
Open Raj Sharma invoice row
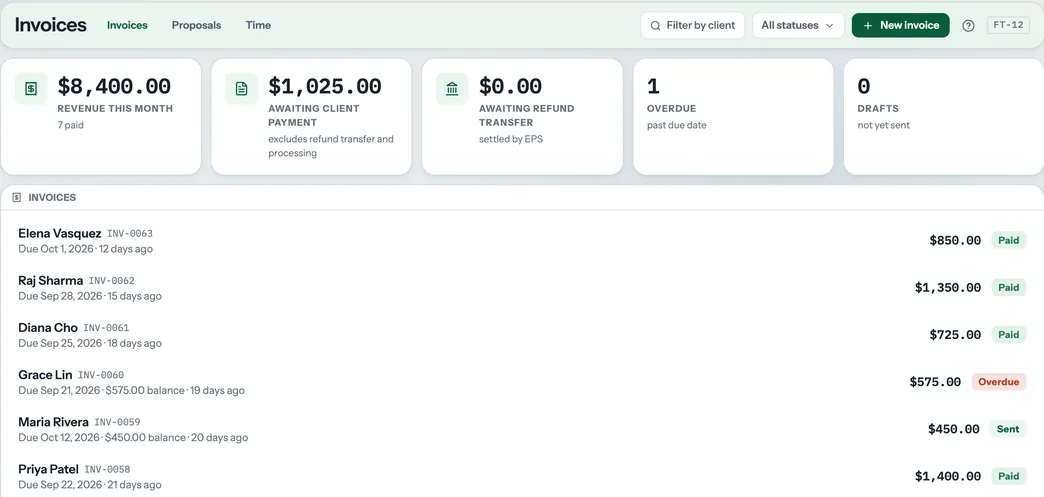tap(522, 288)
